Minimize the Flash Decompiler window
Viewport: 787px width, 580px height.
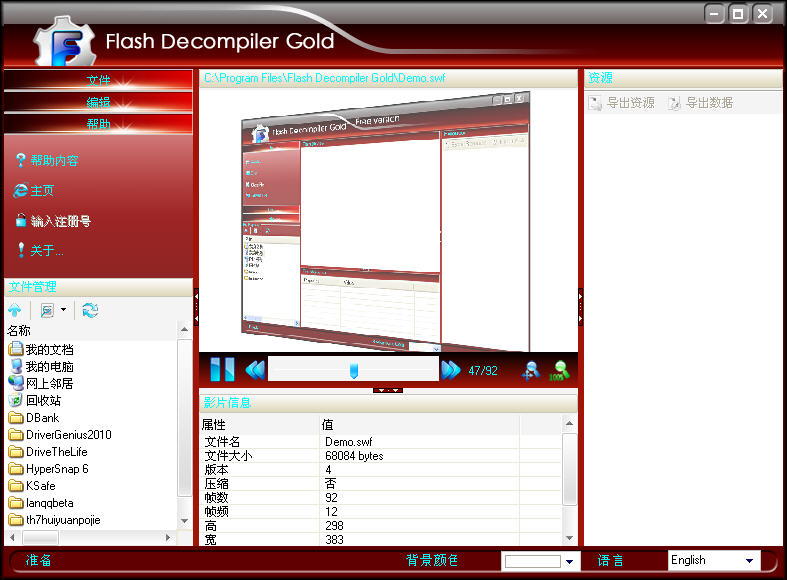[714, 14]
